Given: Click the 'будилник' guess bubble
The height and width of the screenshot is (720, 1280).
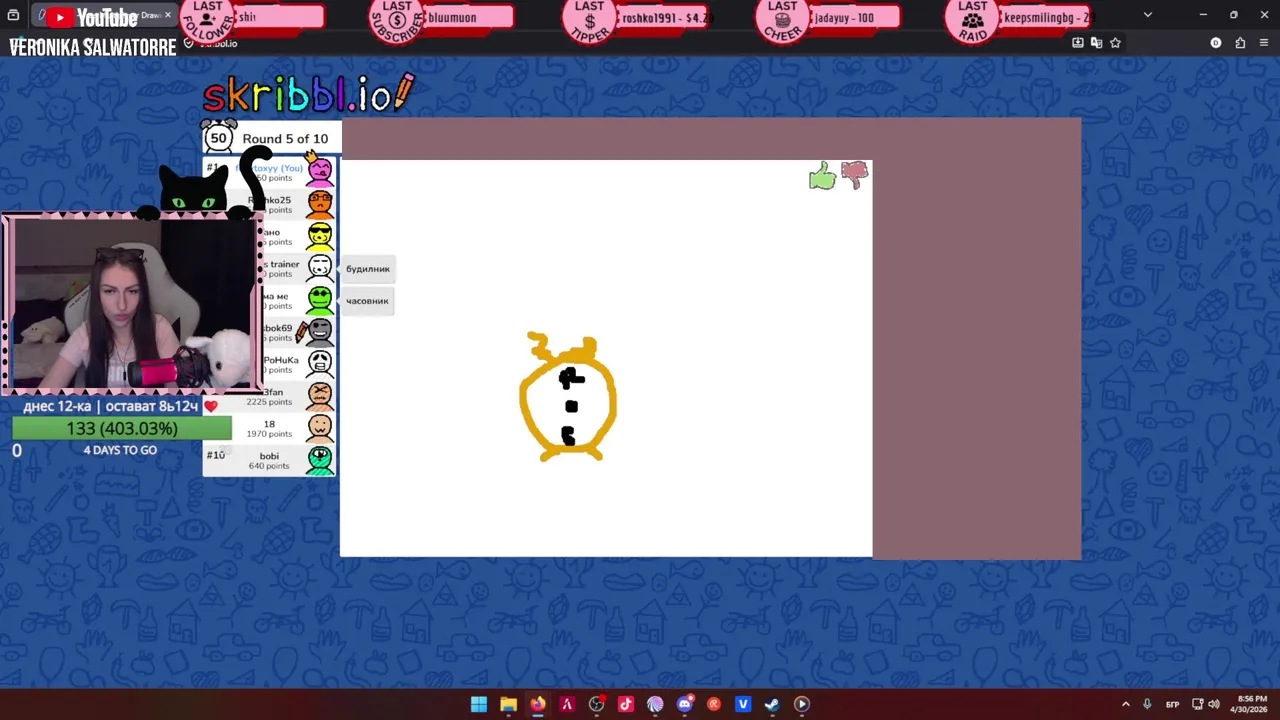Looking at the screenshot, I should click(368, 269).
